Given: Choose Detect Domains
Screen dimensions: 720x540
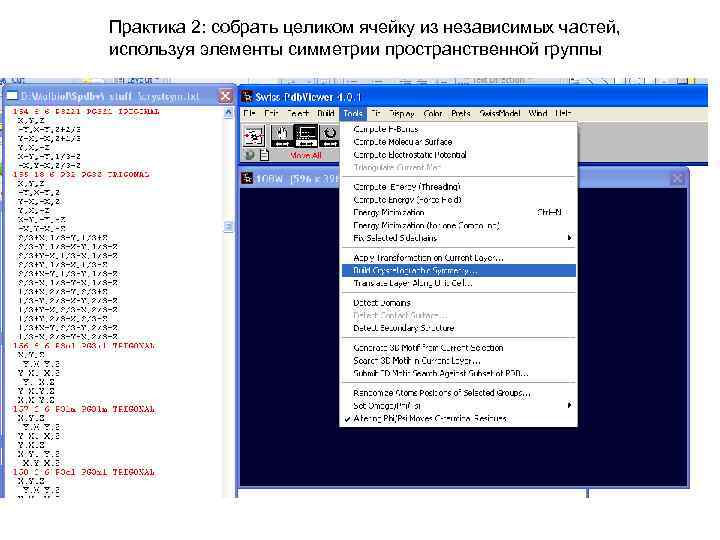Looking at the screenshot, I should pos(459,303).
